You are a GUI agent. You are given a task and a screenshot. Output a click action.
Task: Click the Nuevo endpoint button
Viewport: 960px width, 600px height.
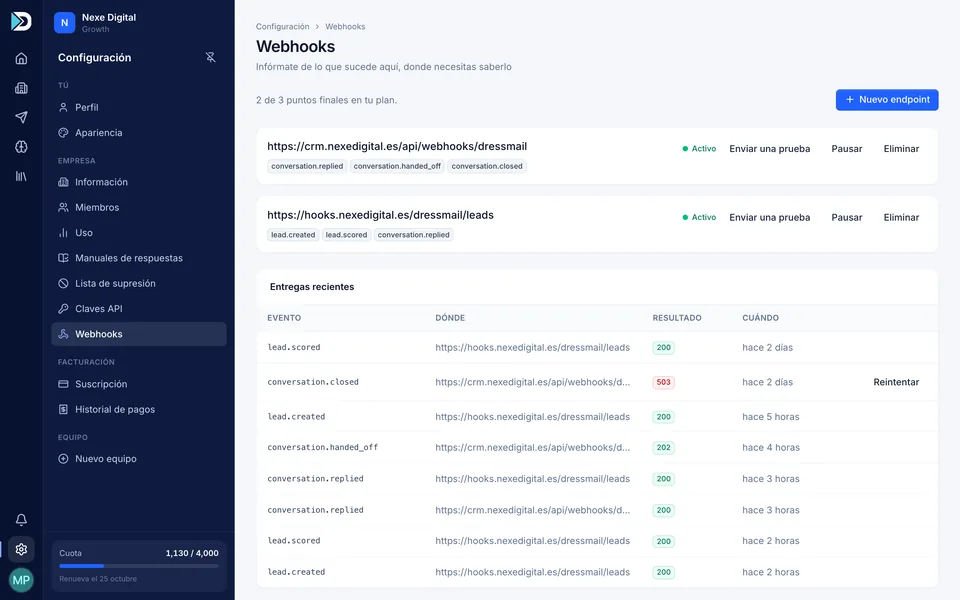point(887,100)
